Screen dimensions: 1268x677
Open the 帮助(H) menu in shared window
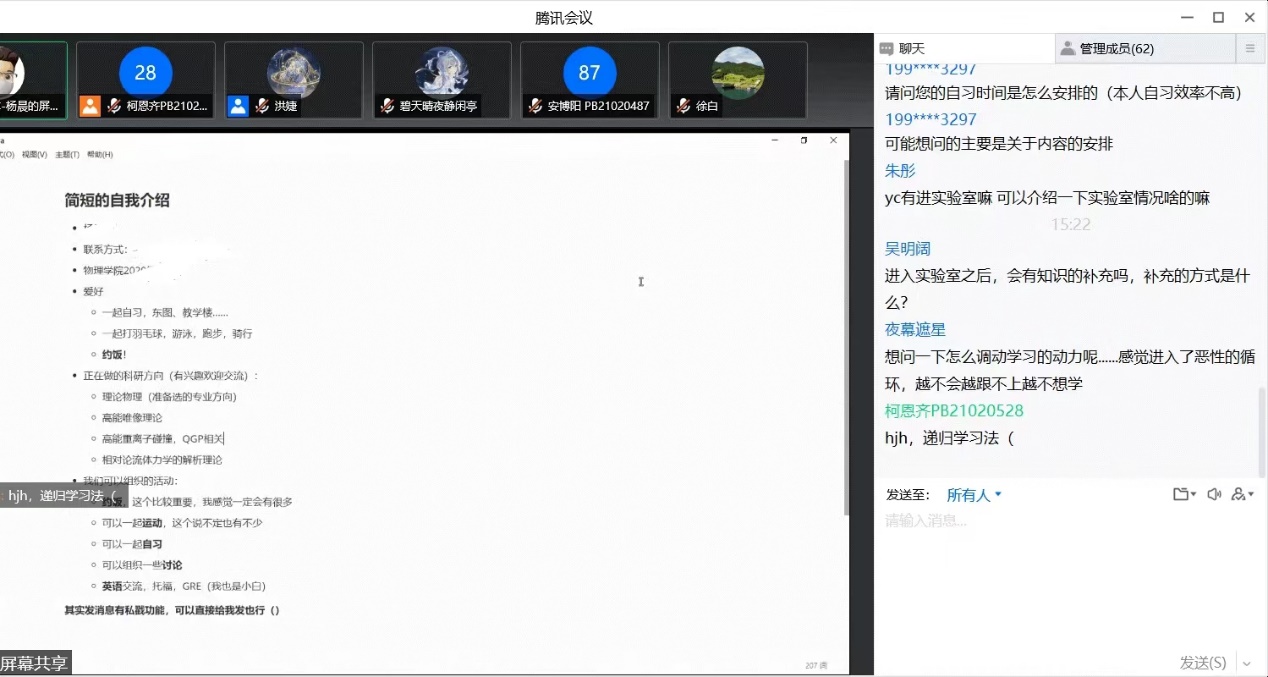click(100, 155)
